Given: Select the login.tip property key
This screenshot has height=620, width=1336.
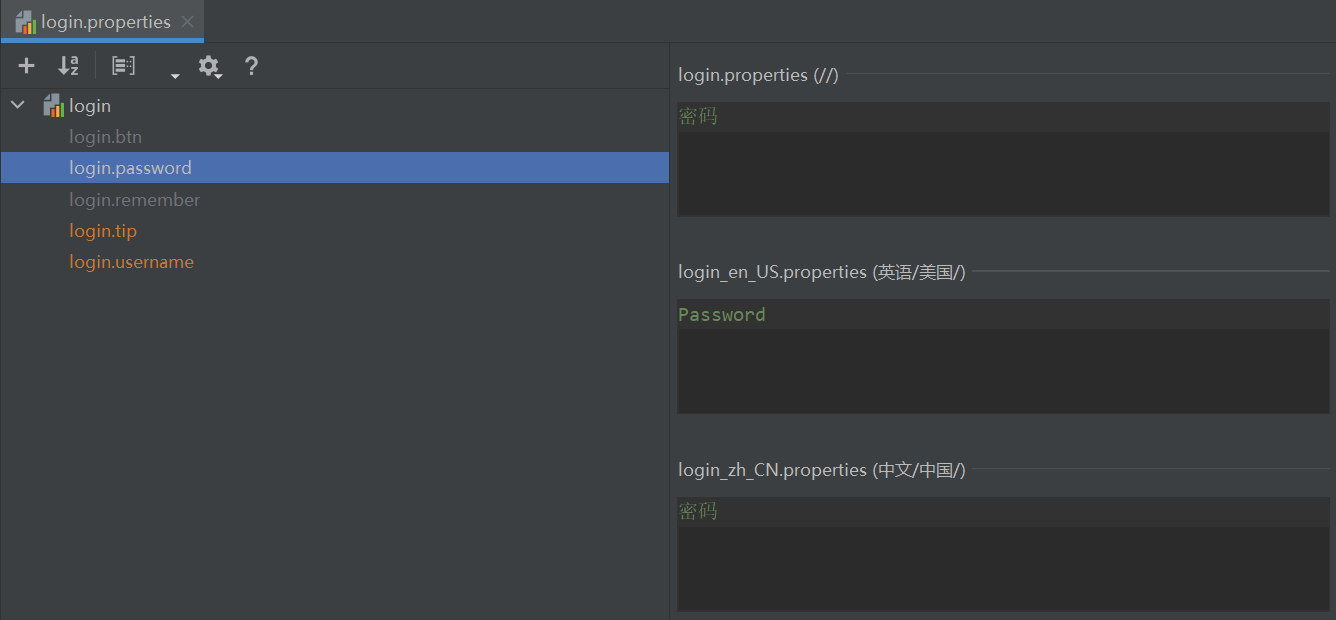Looking at the screenshot, I should pos(103,231).
